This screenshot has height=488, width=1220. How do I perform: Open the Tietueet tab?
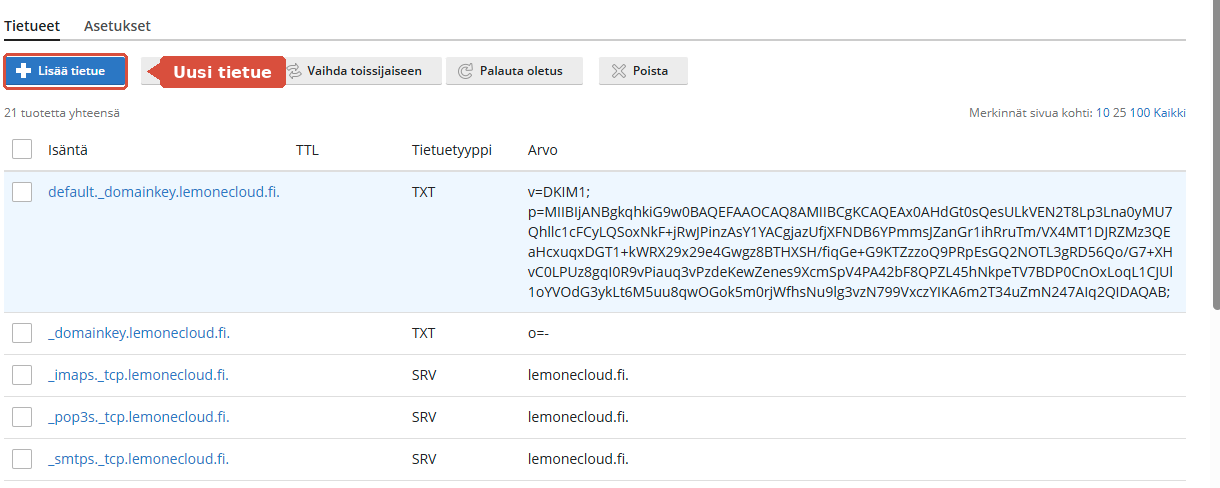click(32, 26)
